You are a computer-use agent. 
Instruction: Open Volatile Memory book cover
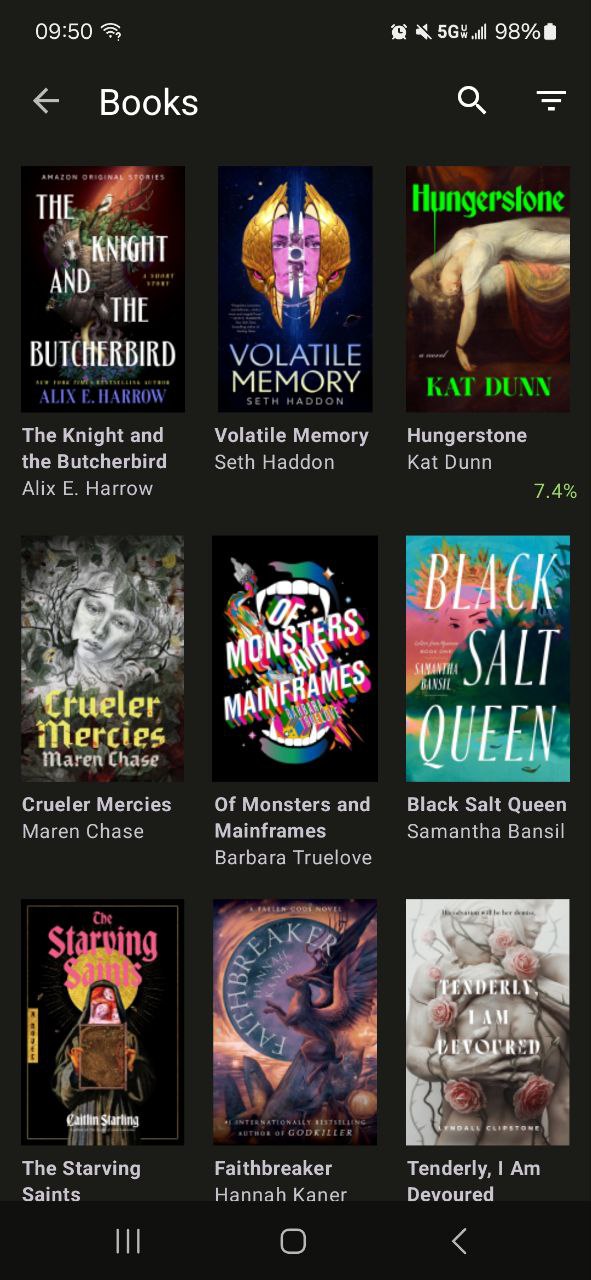[295, 289]
